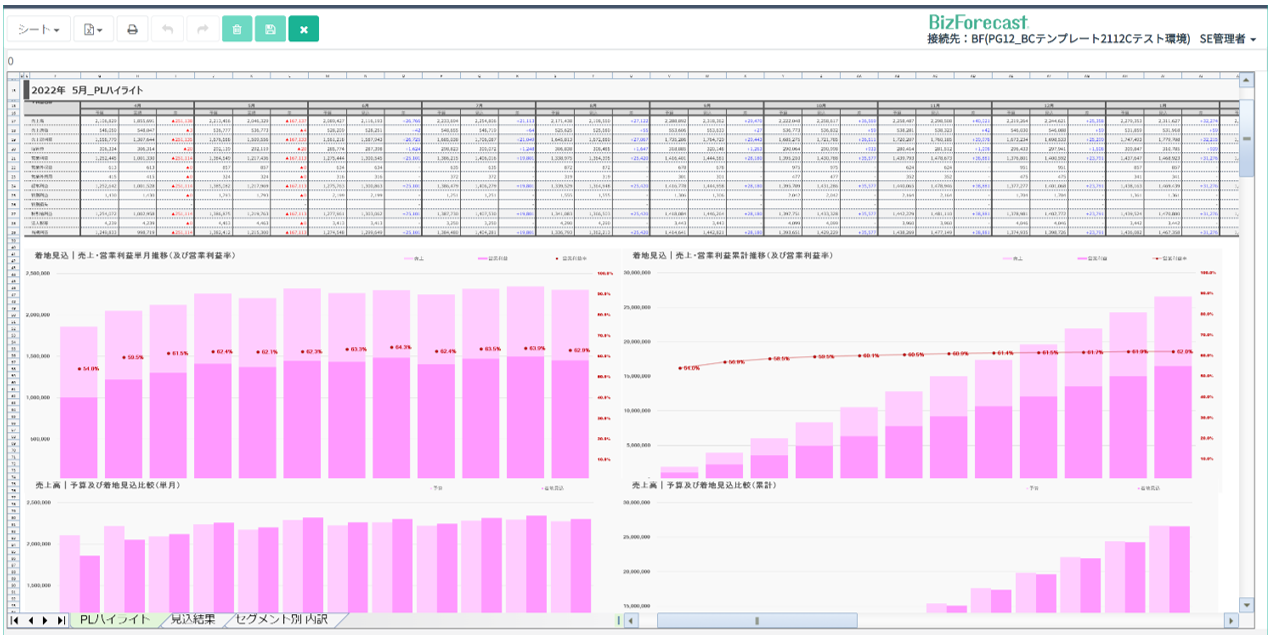Click the horizontal scrollbar thumb
The width and height of the screenshot is (1269, 635).
coord(756,621)
